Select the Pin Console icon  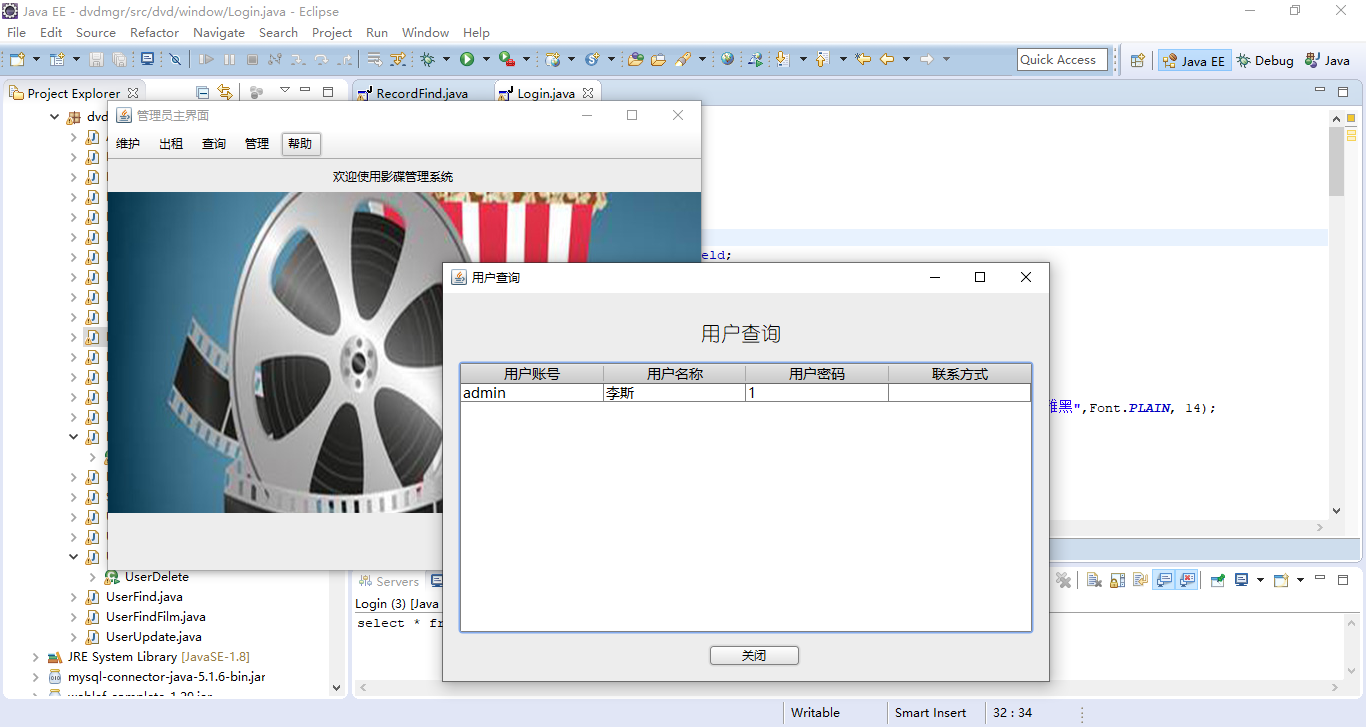point(1218,580)
